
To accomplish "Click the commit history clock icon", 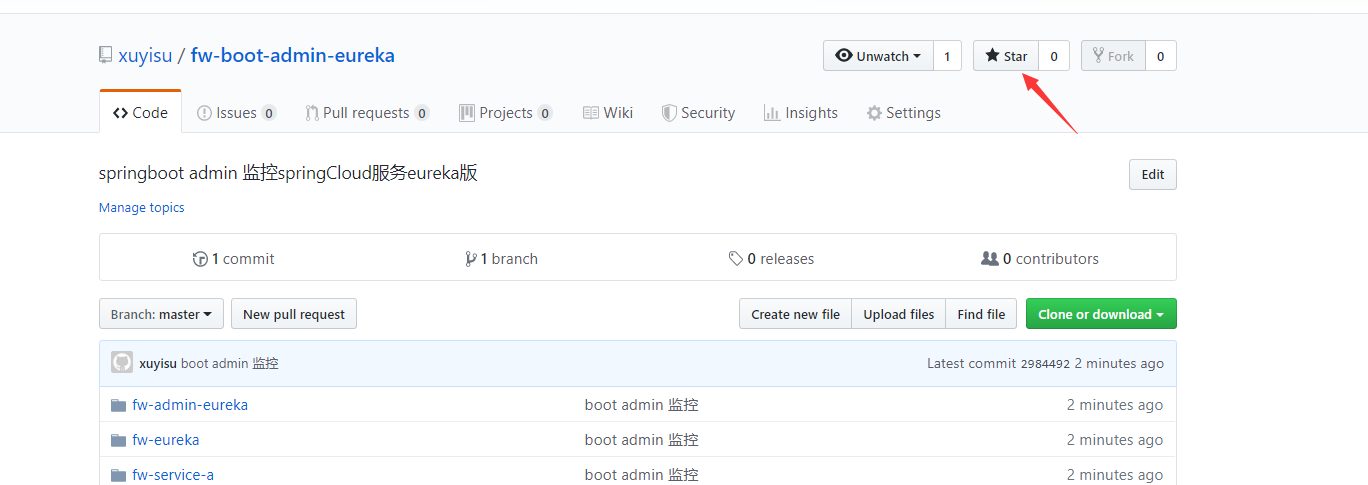I will 200,259.
